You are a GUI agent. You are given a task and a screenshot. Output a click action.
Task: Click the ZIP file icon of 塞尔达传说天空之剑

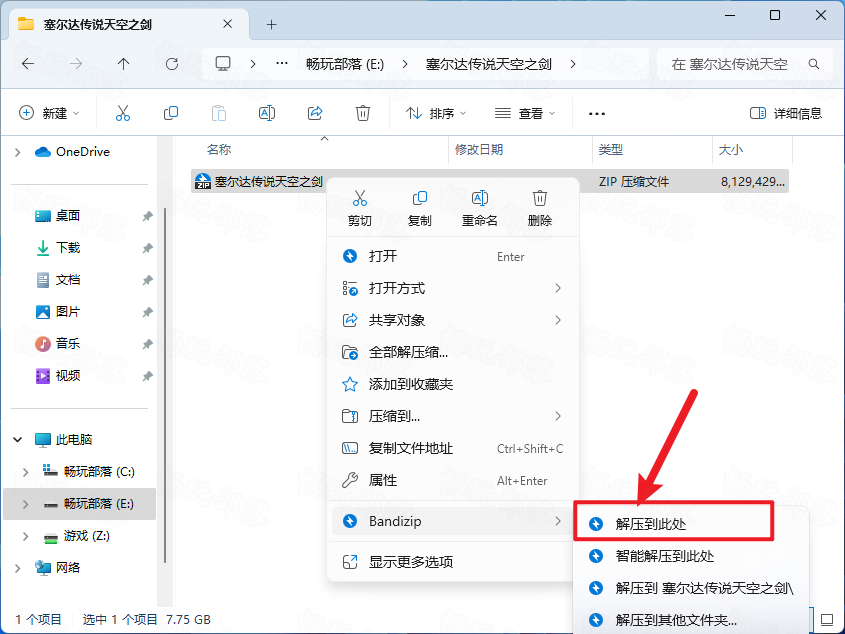203,181
